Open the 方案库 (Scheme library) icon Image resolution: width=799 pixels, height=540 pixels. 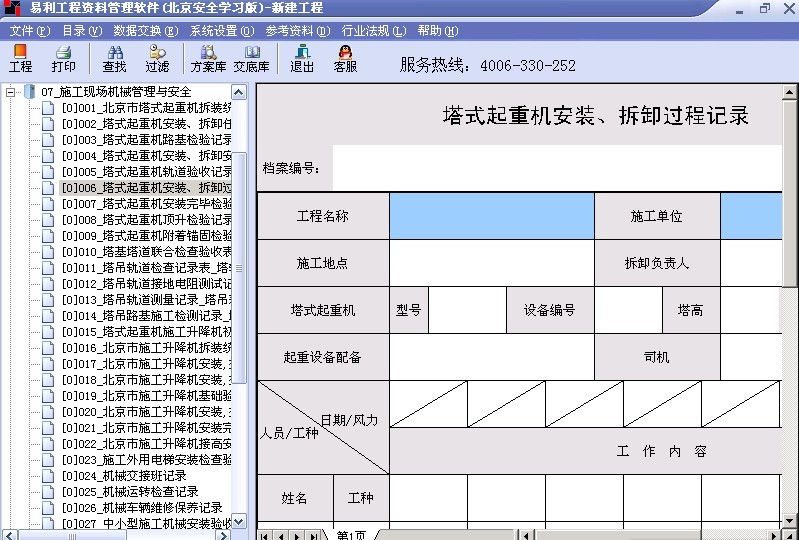point(208,58)
